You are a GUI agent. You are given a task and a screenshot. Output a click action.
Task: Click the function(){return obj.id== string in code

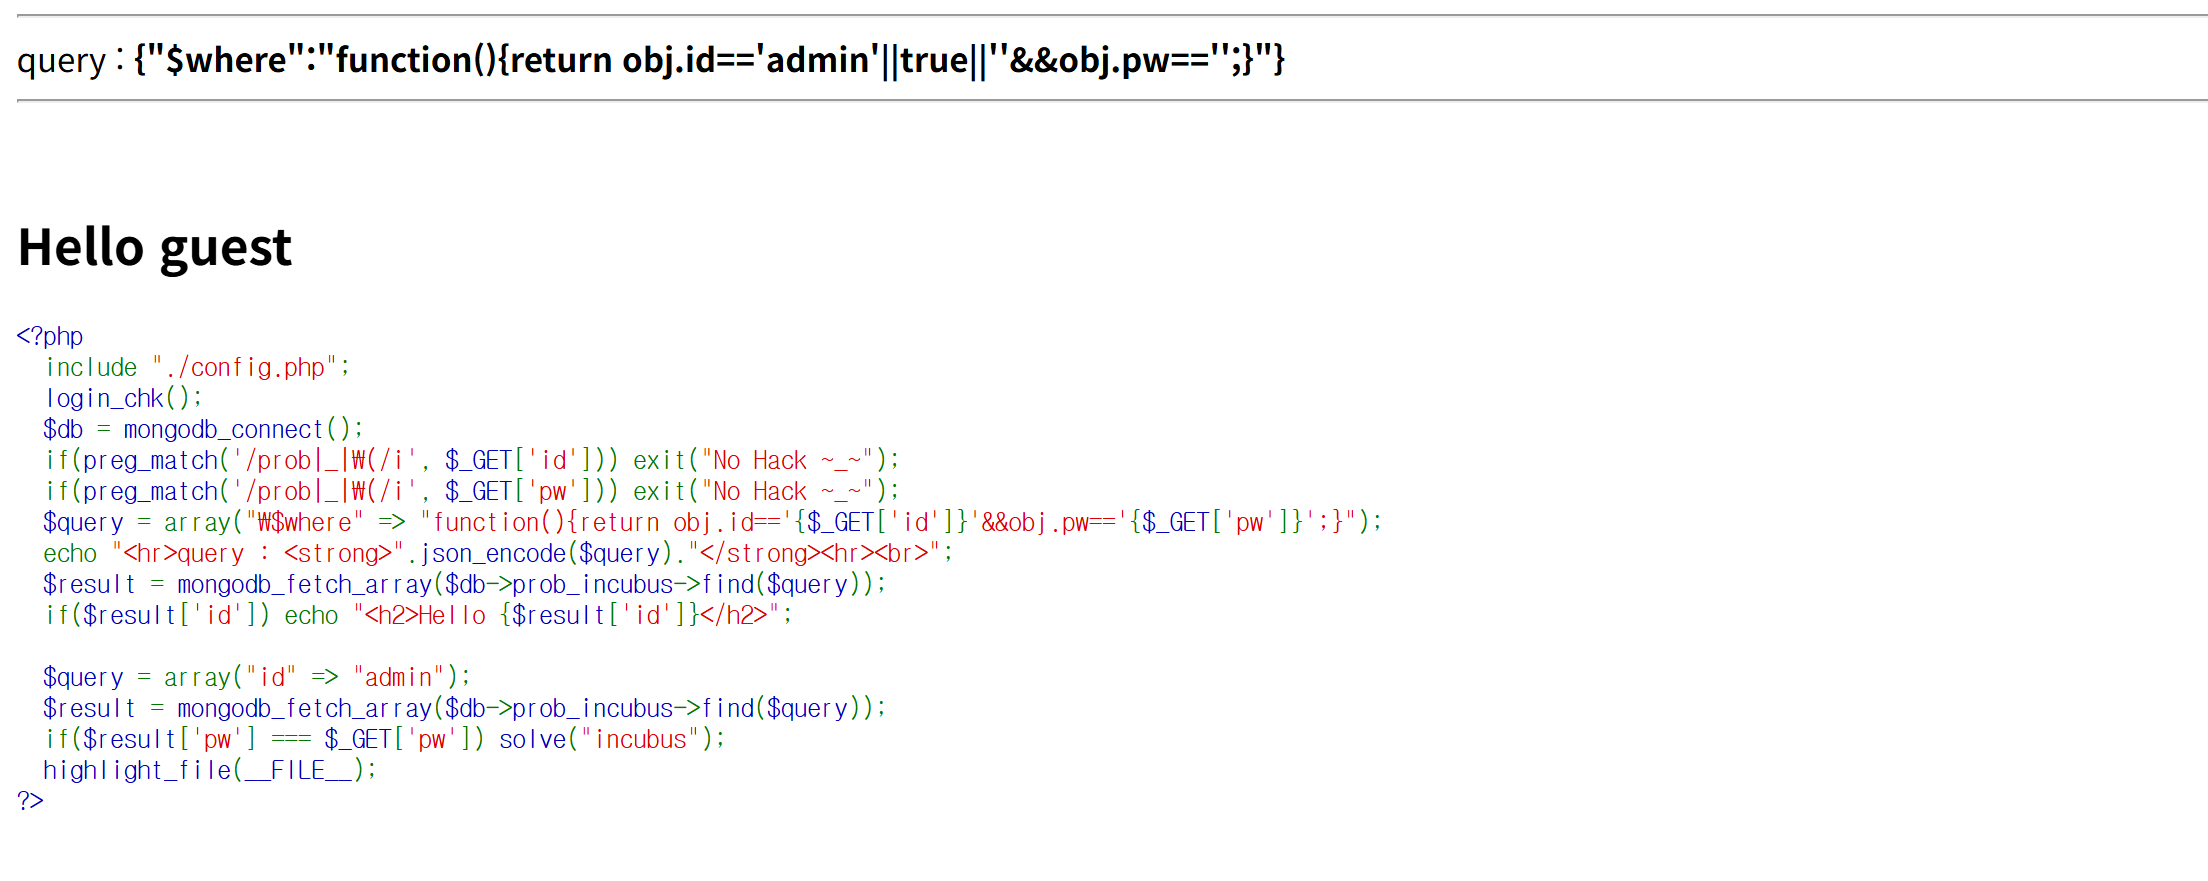(600, 523)
